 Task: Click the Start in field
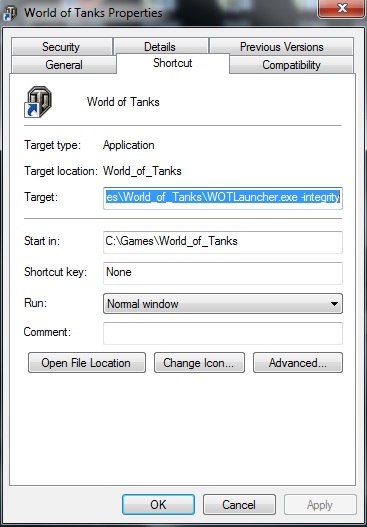(223, 242)
